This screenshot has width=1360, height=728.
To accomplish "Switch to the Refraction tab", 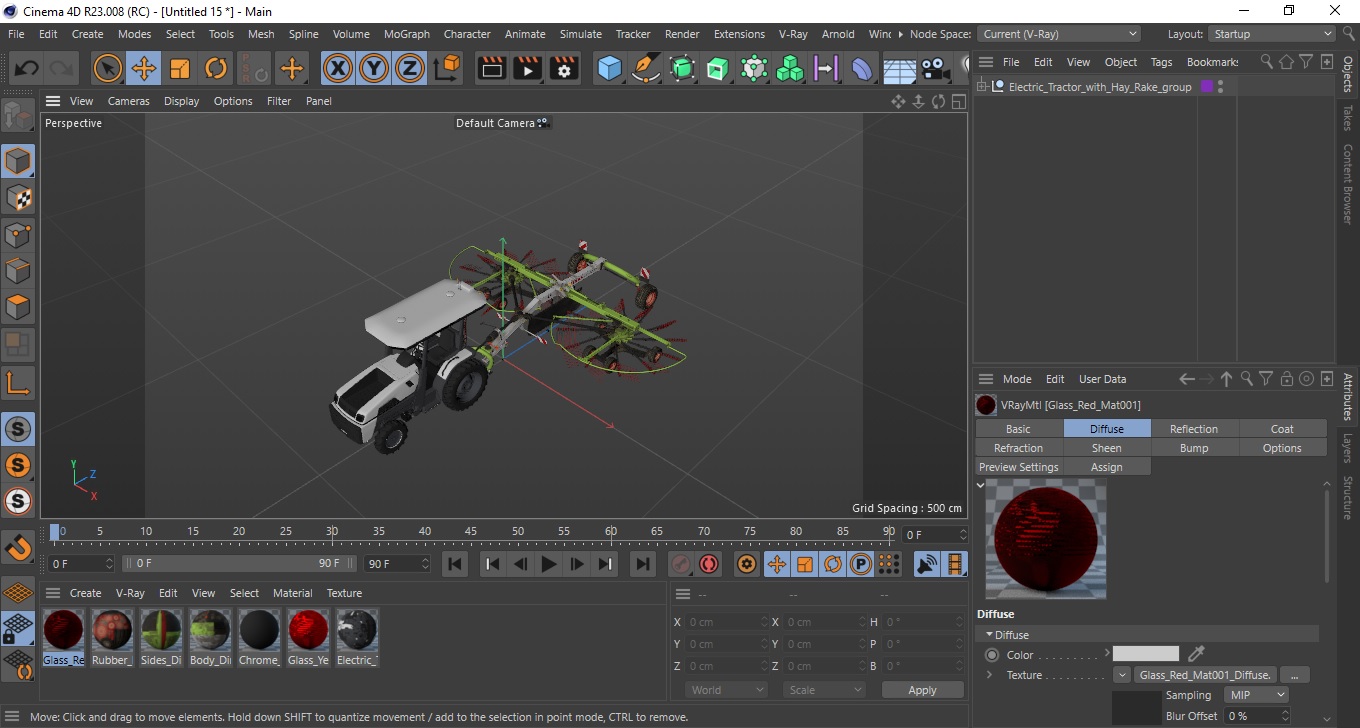I will click(1018, 448).
